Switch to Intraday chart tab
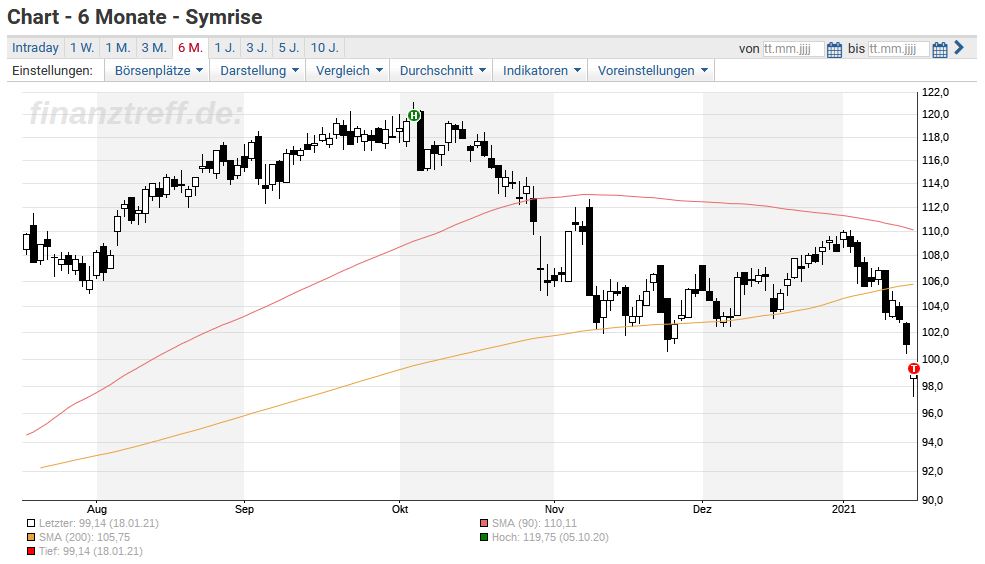Screen dimensions: 985x564 35,48
